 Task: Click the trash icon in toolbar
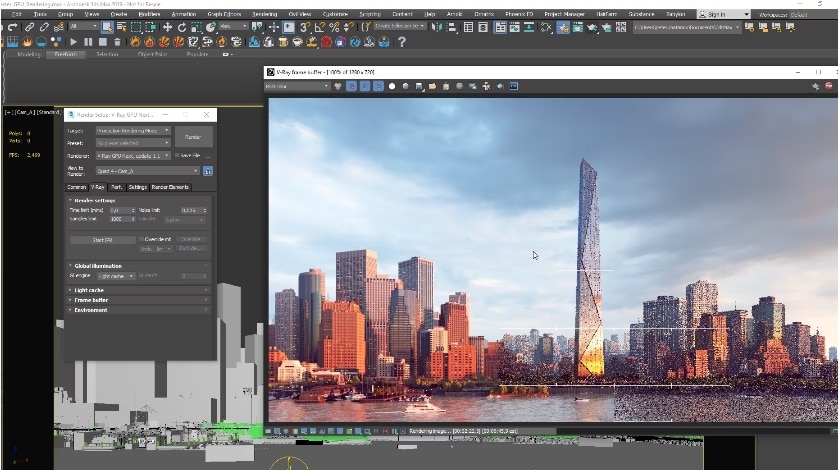tap(117, 42)
